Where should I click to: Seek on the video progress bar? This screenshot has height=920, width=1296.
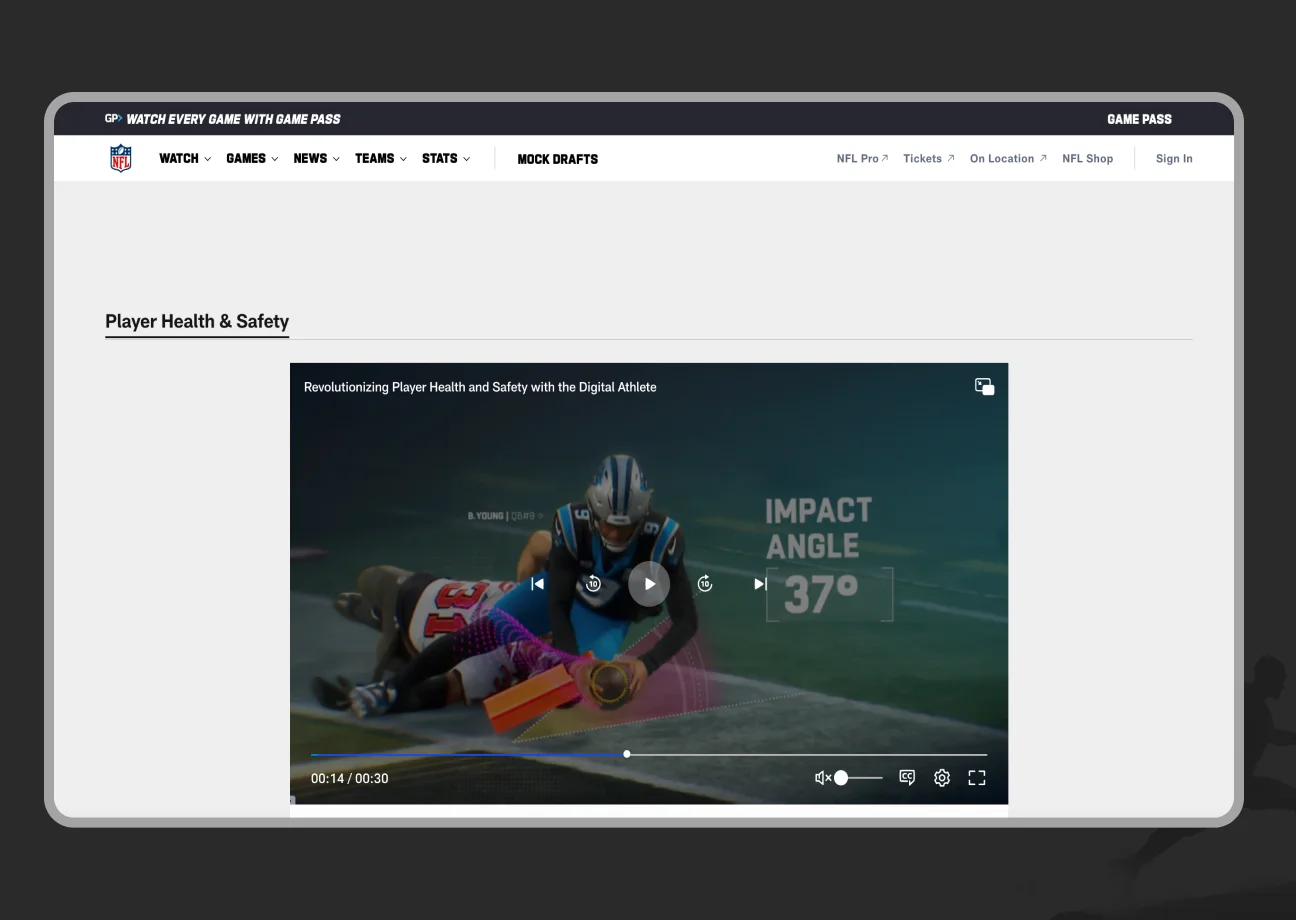(x=649, y=755)
